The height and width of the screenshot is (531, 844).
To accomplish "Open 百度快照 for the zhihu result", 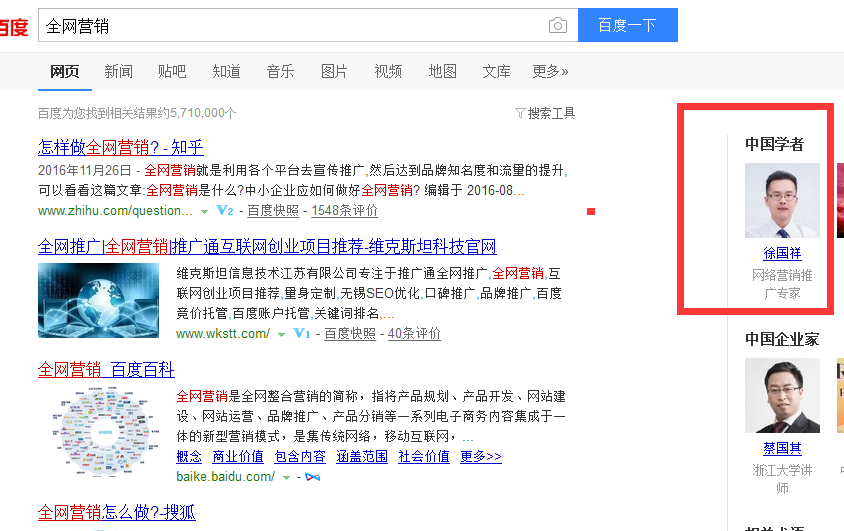I will click(x=273, y=211).
